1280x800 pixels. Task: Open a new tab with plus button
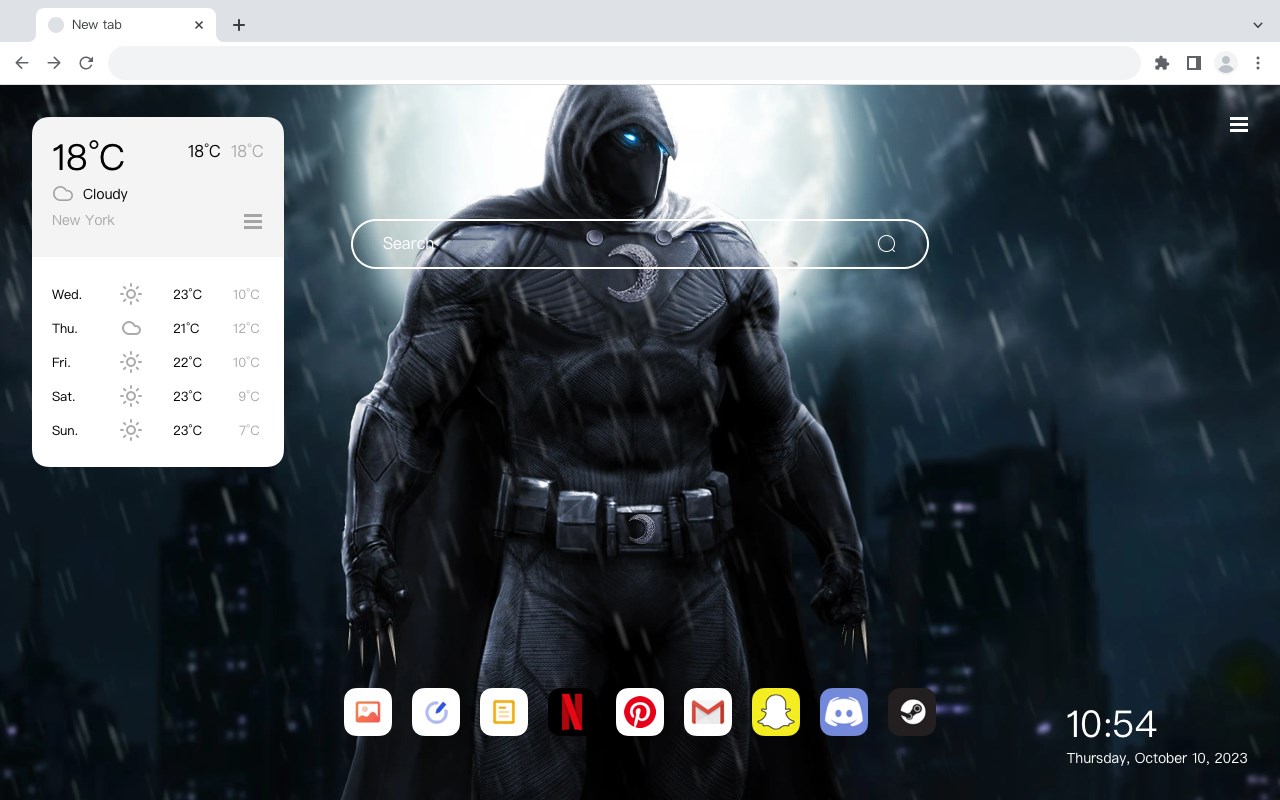[x=238, y=24]
